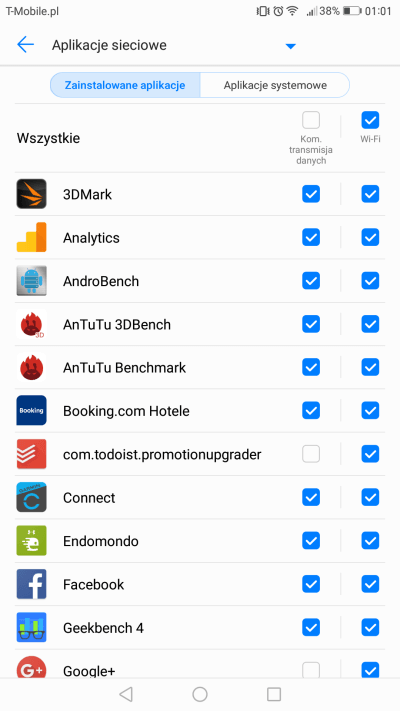This screenshot has width=400, height=711.
Task: Tap the Geekbench 4 icon
Action: coord(31,628)
